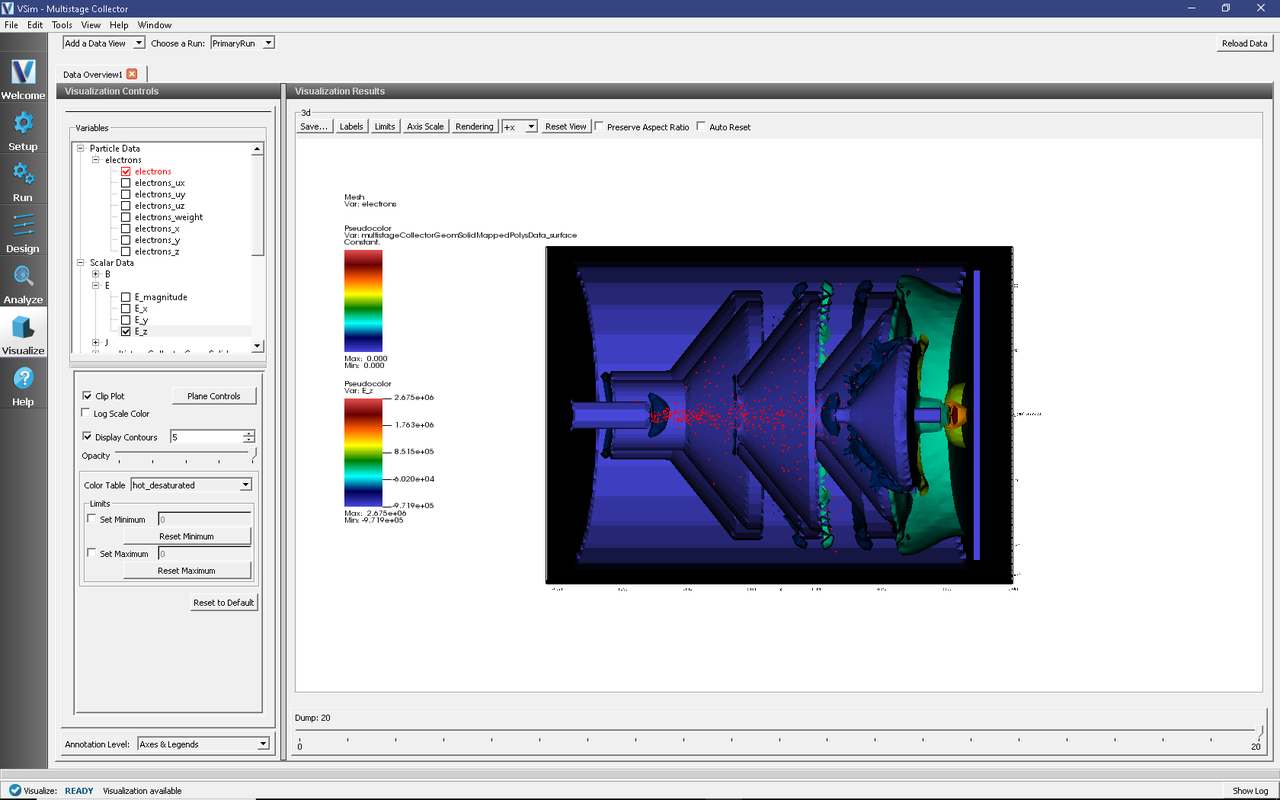This screenshot has width=1280, height=800.
Task: Click the Set Minimum value field
Action: (x=204, y=519)
